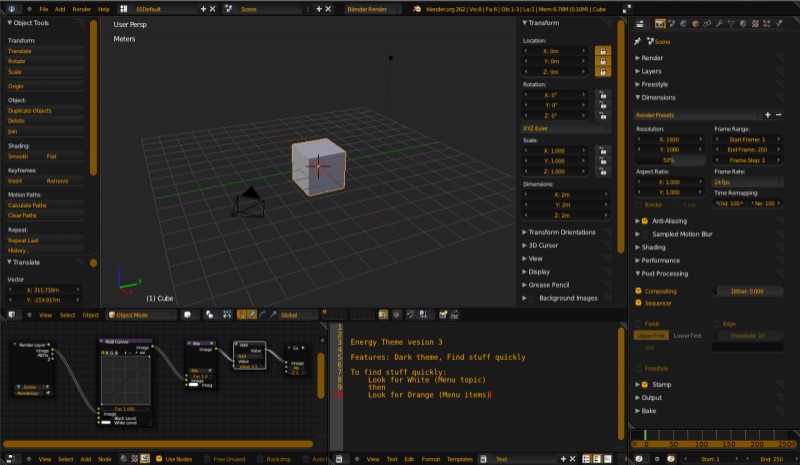Click the OpenGL render image icon
Viewport: 800px width, 465px height.
[443, 315]
